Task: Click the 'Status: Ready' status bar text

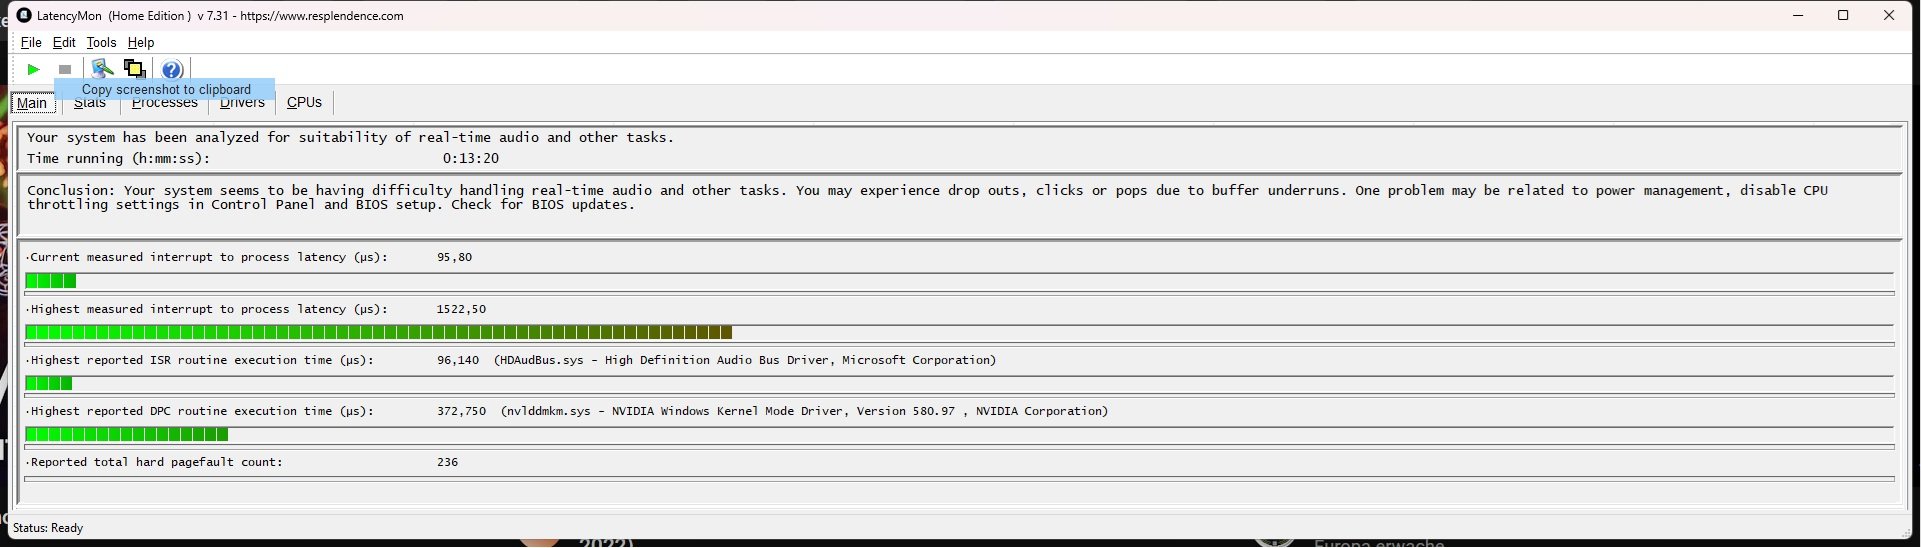Action: pos(48,528)
